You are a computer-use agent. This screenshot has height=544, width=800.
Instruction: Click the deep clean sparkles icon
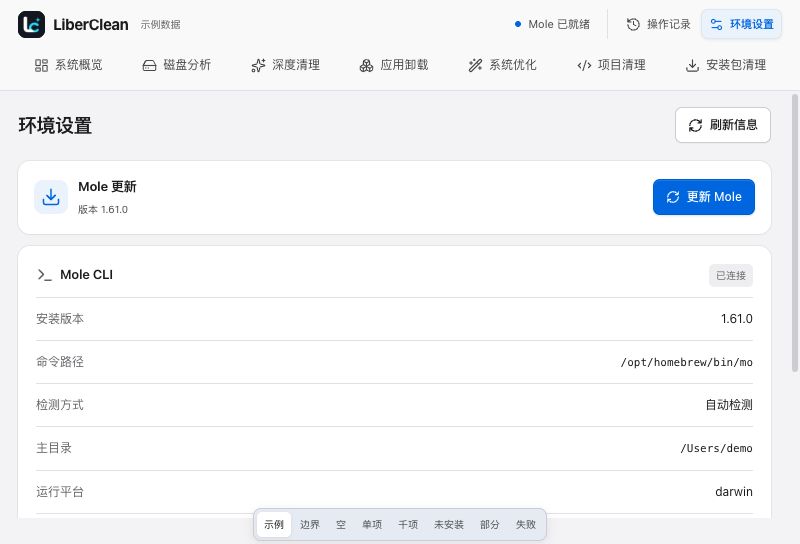coord(258,65)
